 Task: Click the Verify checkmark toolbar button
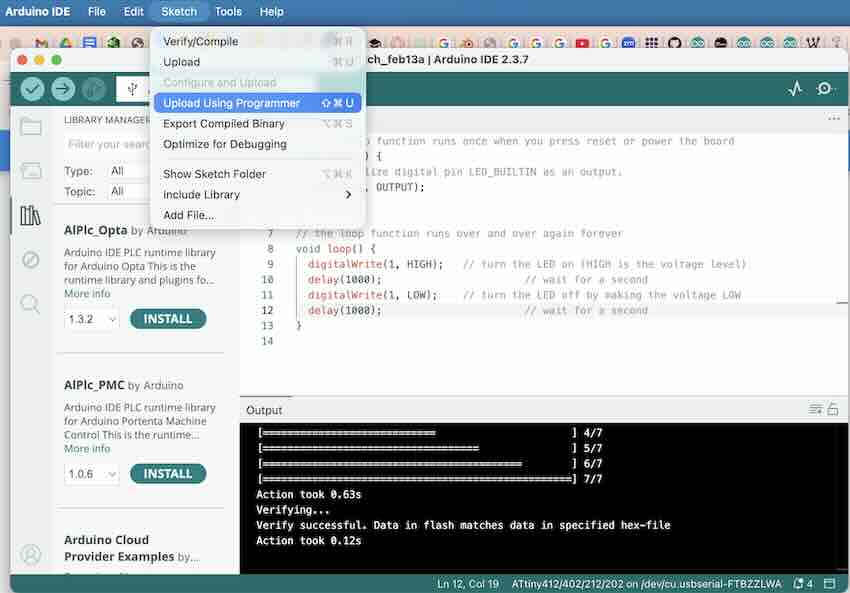(32, 89)
